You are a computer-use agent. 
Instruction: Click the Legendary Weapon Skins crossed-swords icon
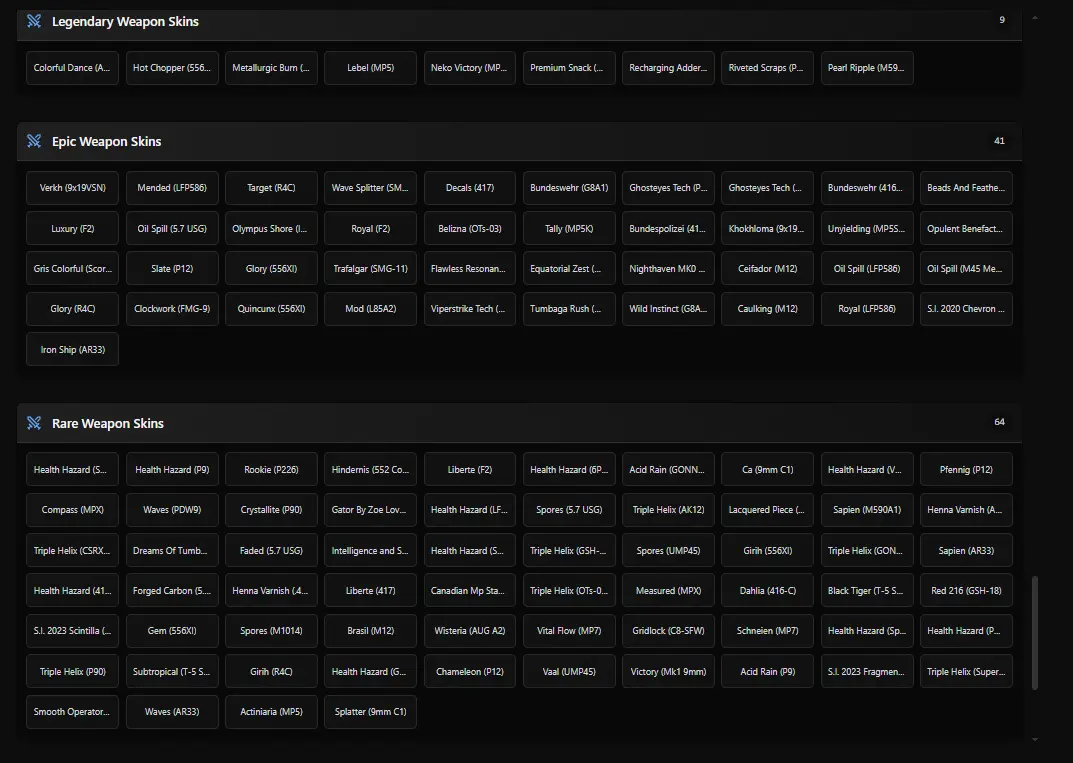(x=34, y=21)
